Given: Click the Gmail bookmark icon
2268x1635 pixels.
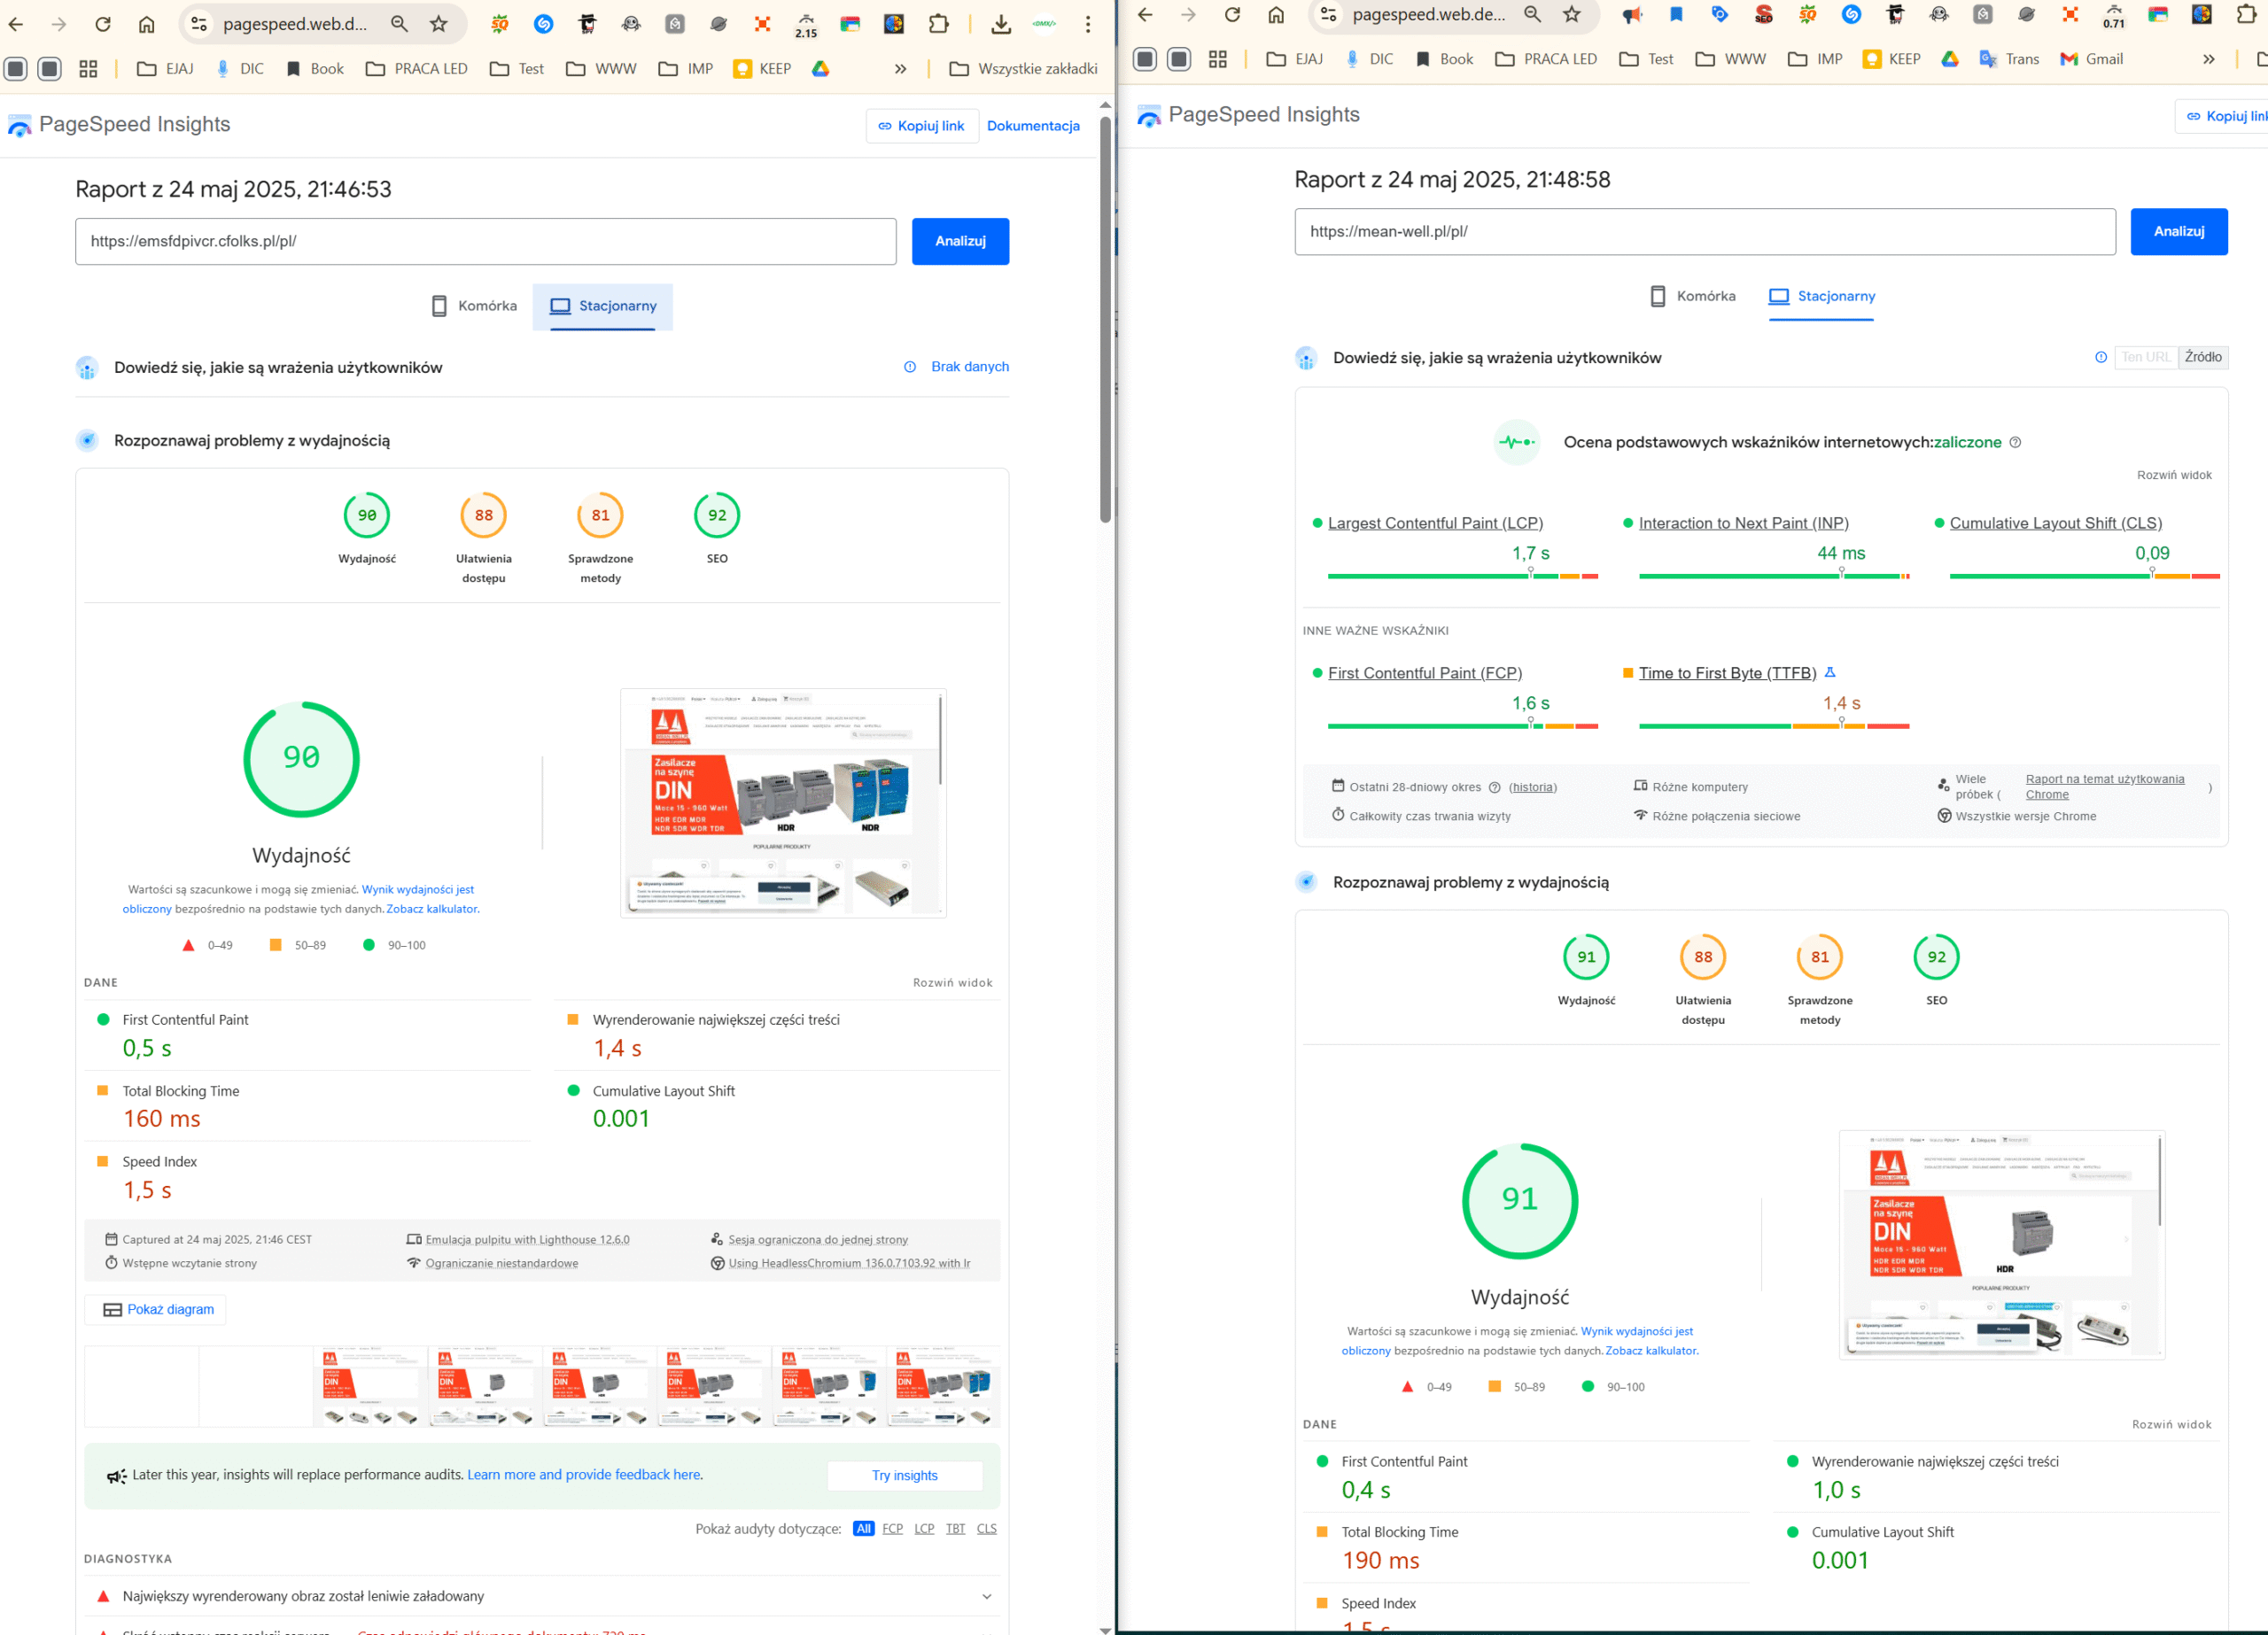Looking at the screenshot, I should 2069,59.
